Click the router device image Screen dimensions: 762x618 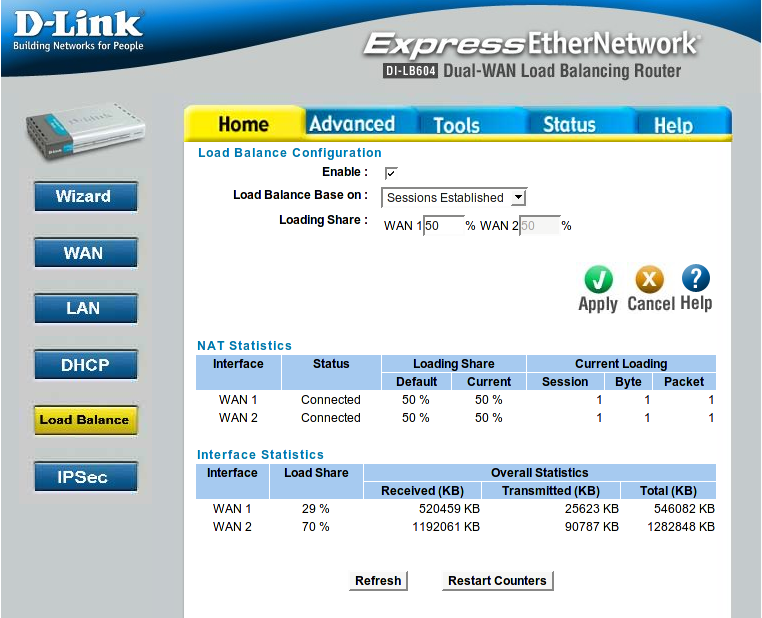(86, 131)
